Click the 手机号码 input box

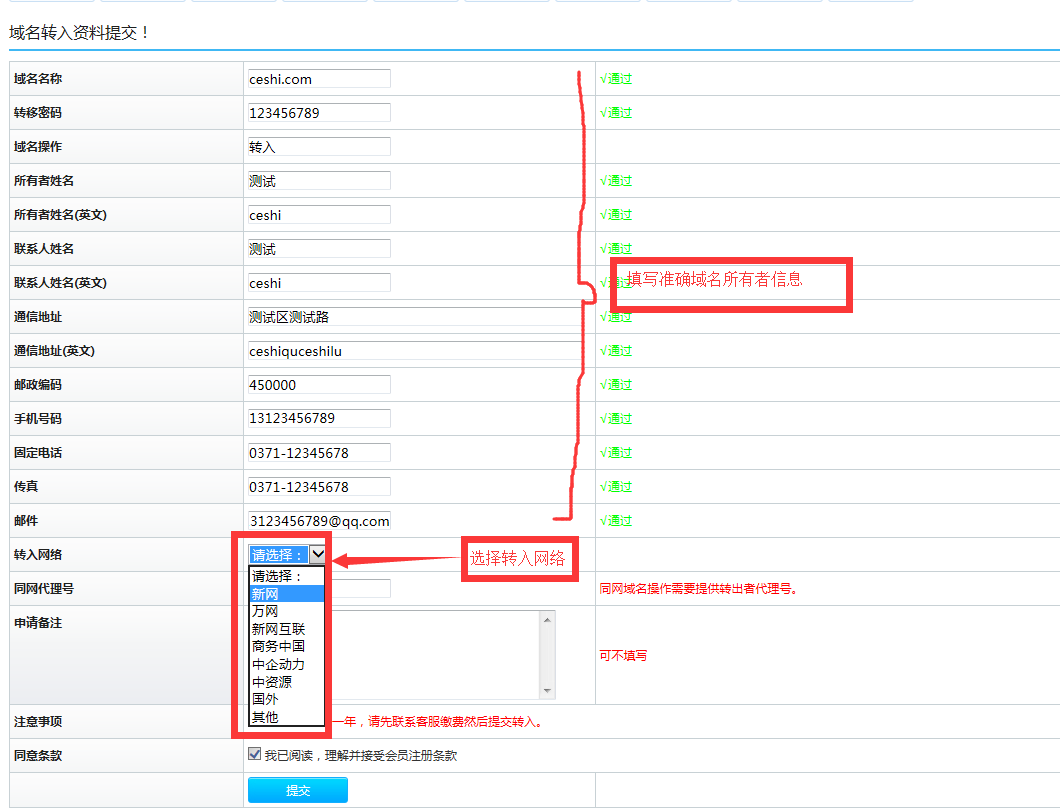pyautogui.click(x=319, y=419)
